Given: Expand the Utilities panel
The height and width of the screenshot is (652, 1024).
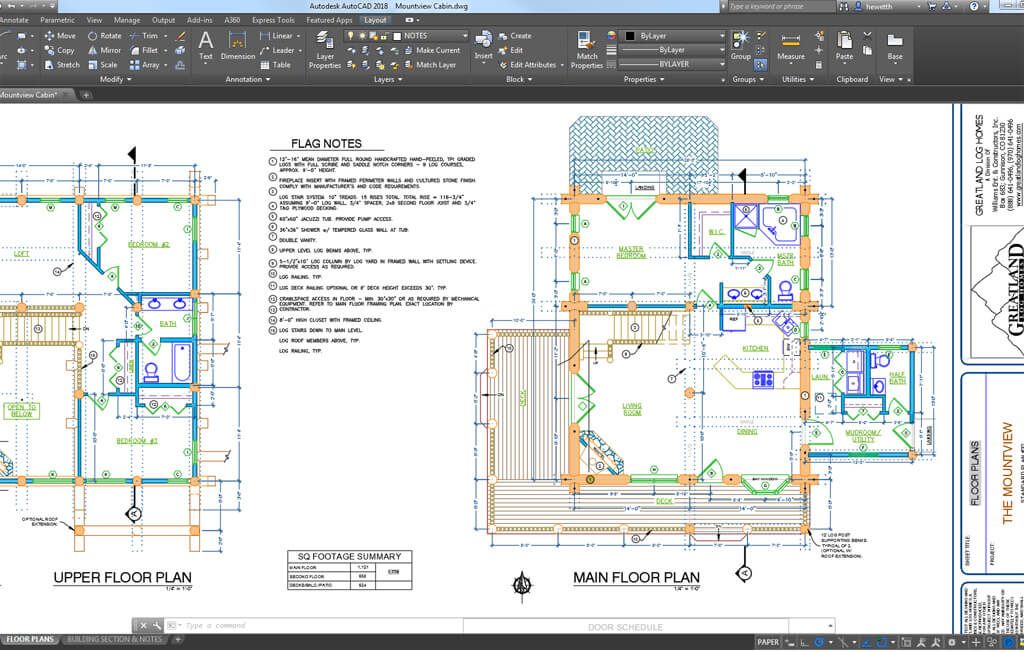Looking at the screenshot, I should pyautogui.click(x=798, y=80).
